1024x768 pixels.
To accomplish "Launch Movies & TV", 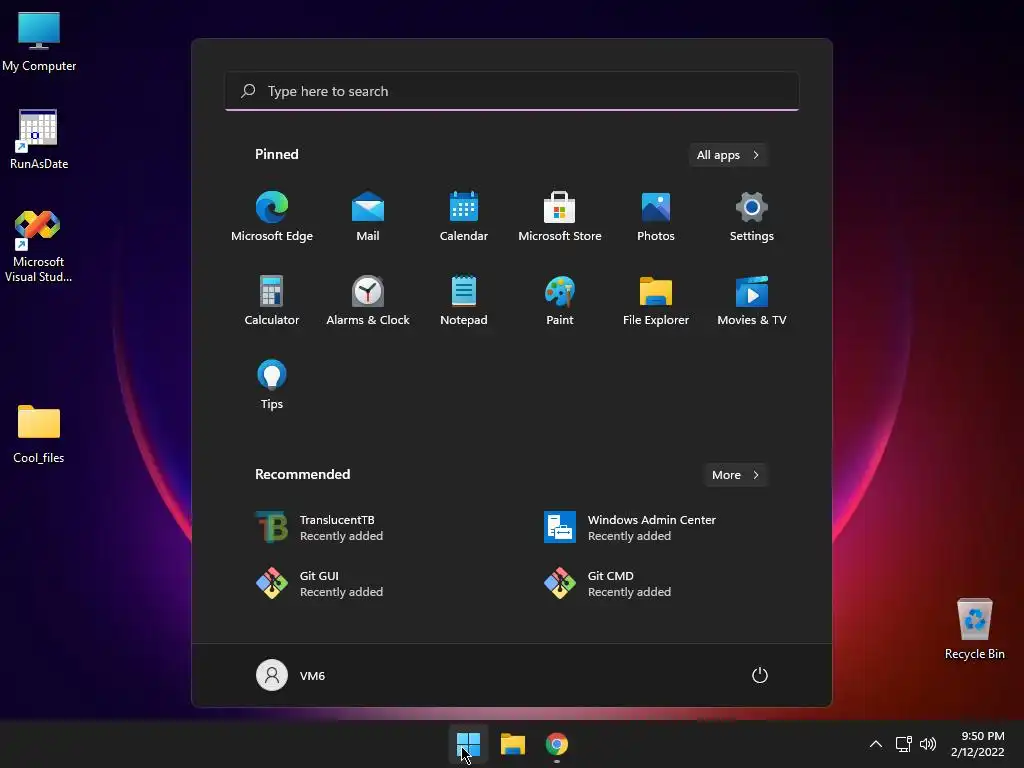I will pyautogui.click(x=752, y=300).
